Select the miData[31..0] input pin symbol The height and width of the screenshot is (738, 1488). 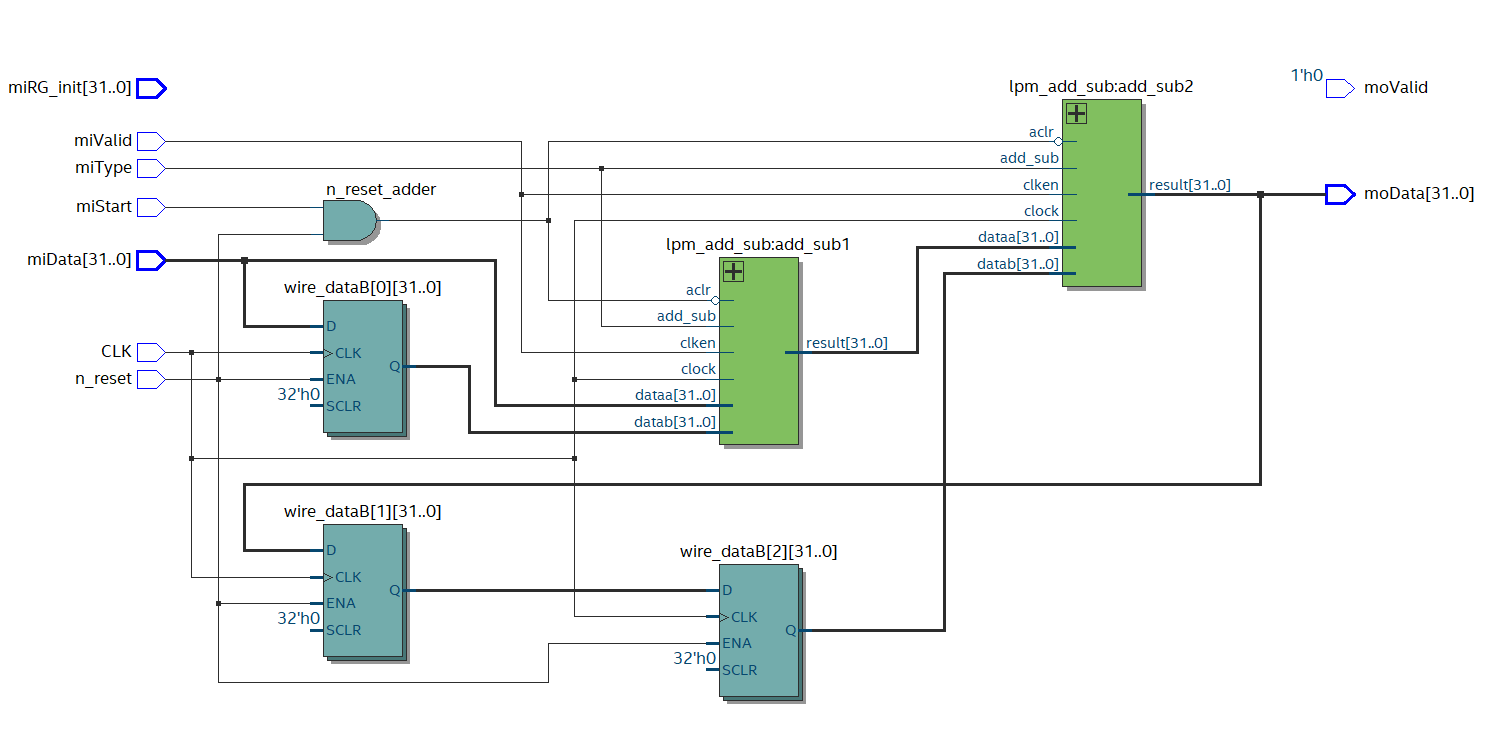click(x=151, y=260)
